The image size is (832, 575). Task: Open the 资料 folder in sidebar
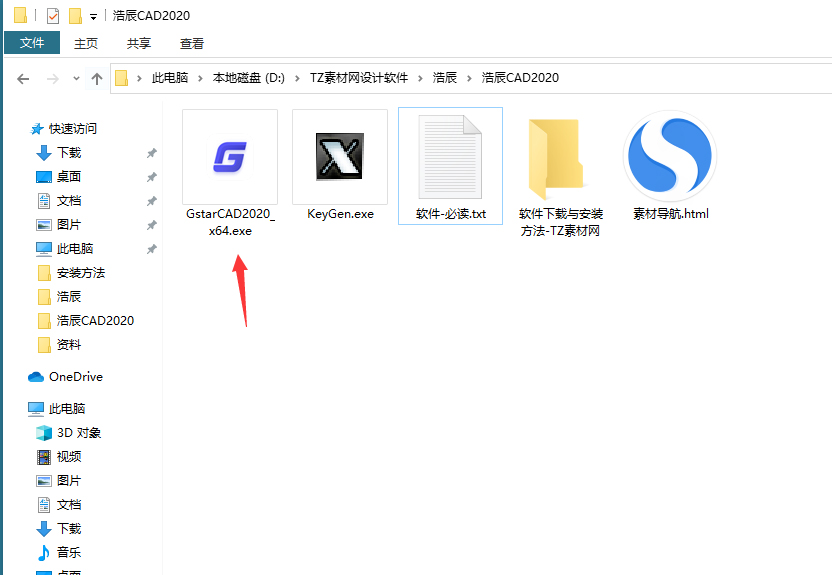click(69, 345)
